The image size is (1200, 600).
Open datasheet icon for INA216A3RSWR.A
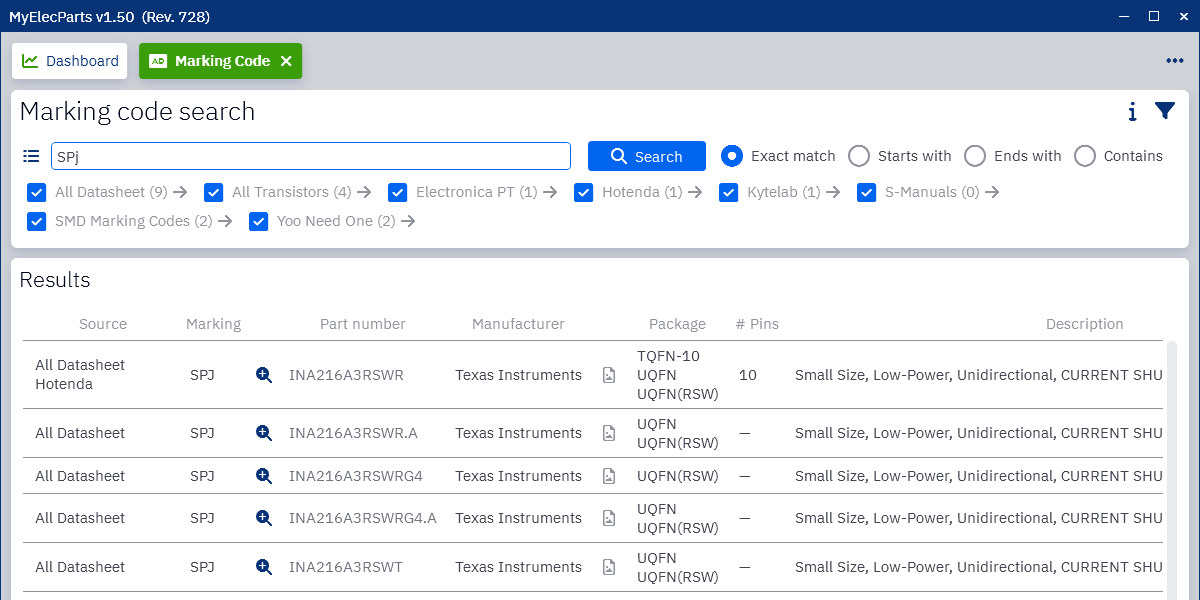[609, 433]
